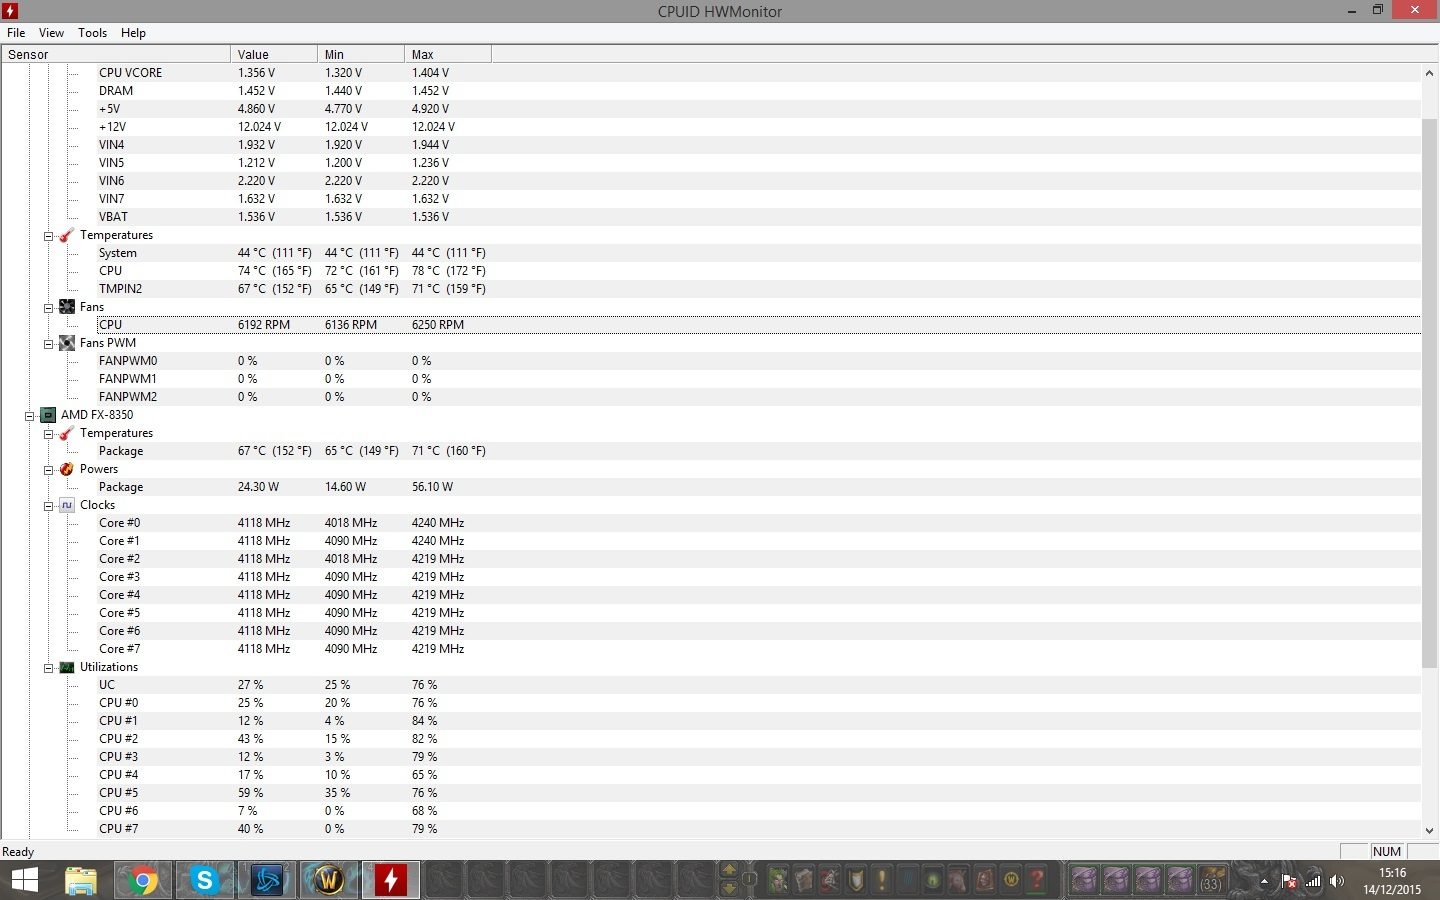The width and height of the screenshot is (1440, 900).
Task: Click the Fans section fan icon
Action: pos(67,307)
